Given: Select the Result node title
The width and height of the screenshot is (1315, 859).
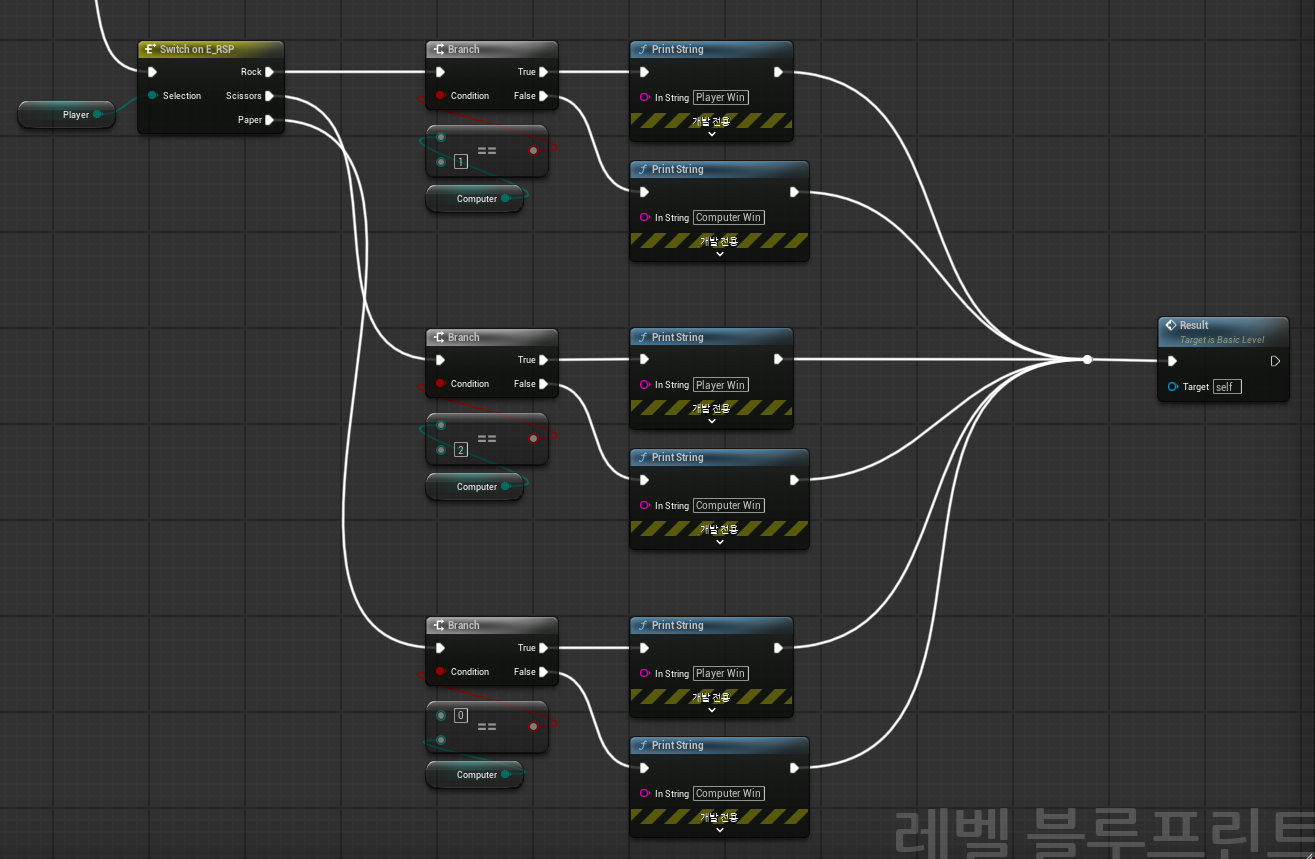Looking at the screenshot, I should [x=1194, y=325].
